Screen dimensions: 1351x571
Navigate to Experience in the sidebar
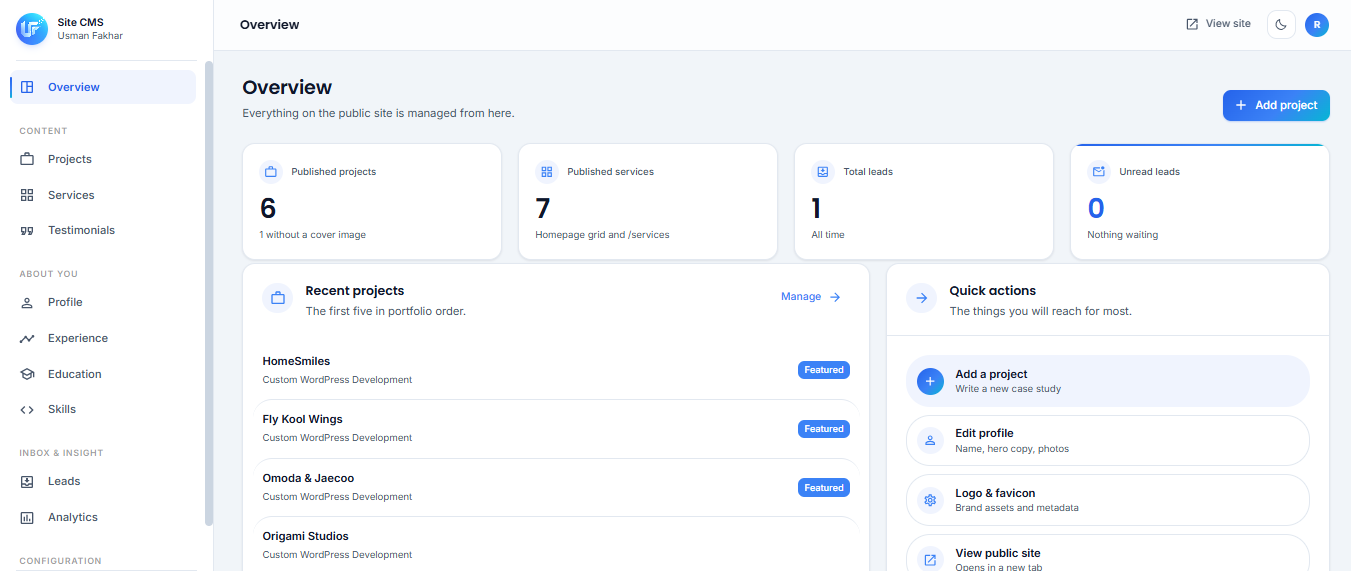pyautogui.click(x=103, y=338)
